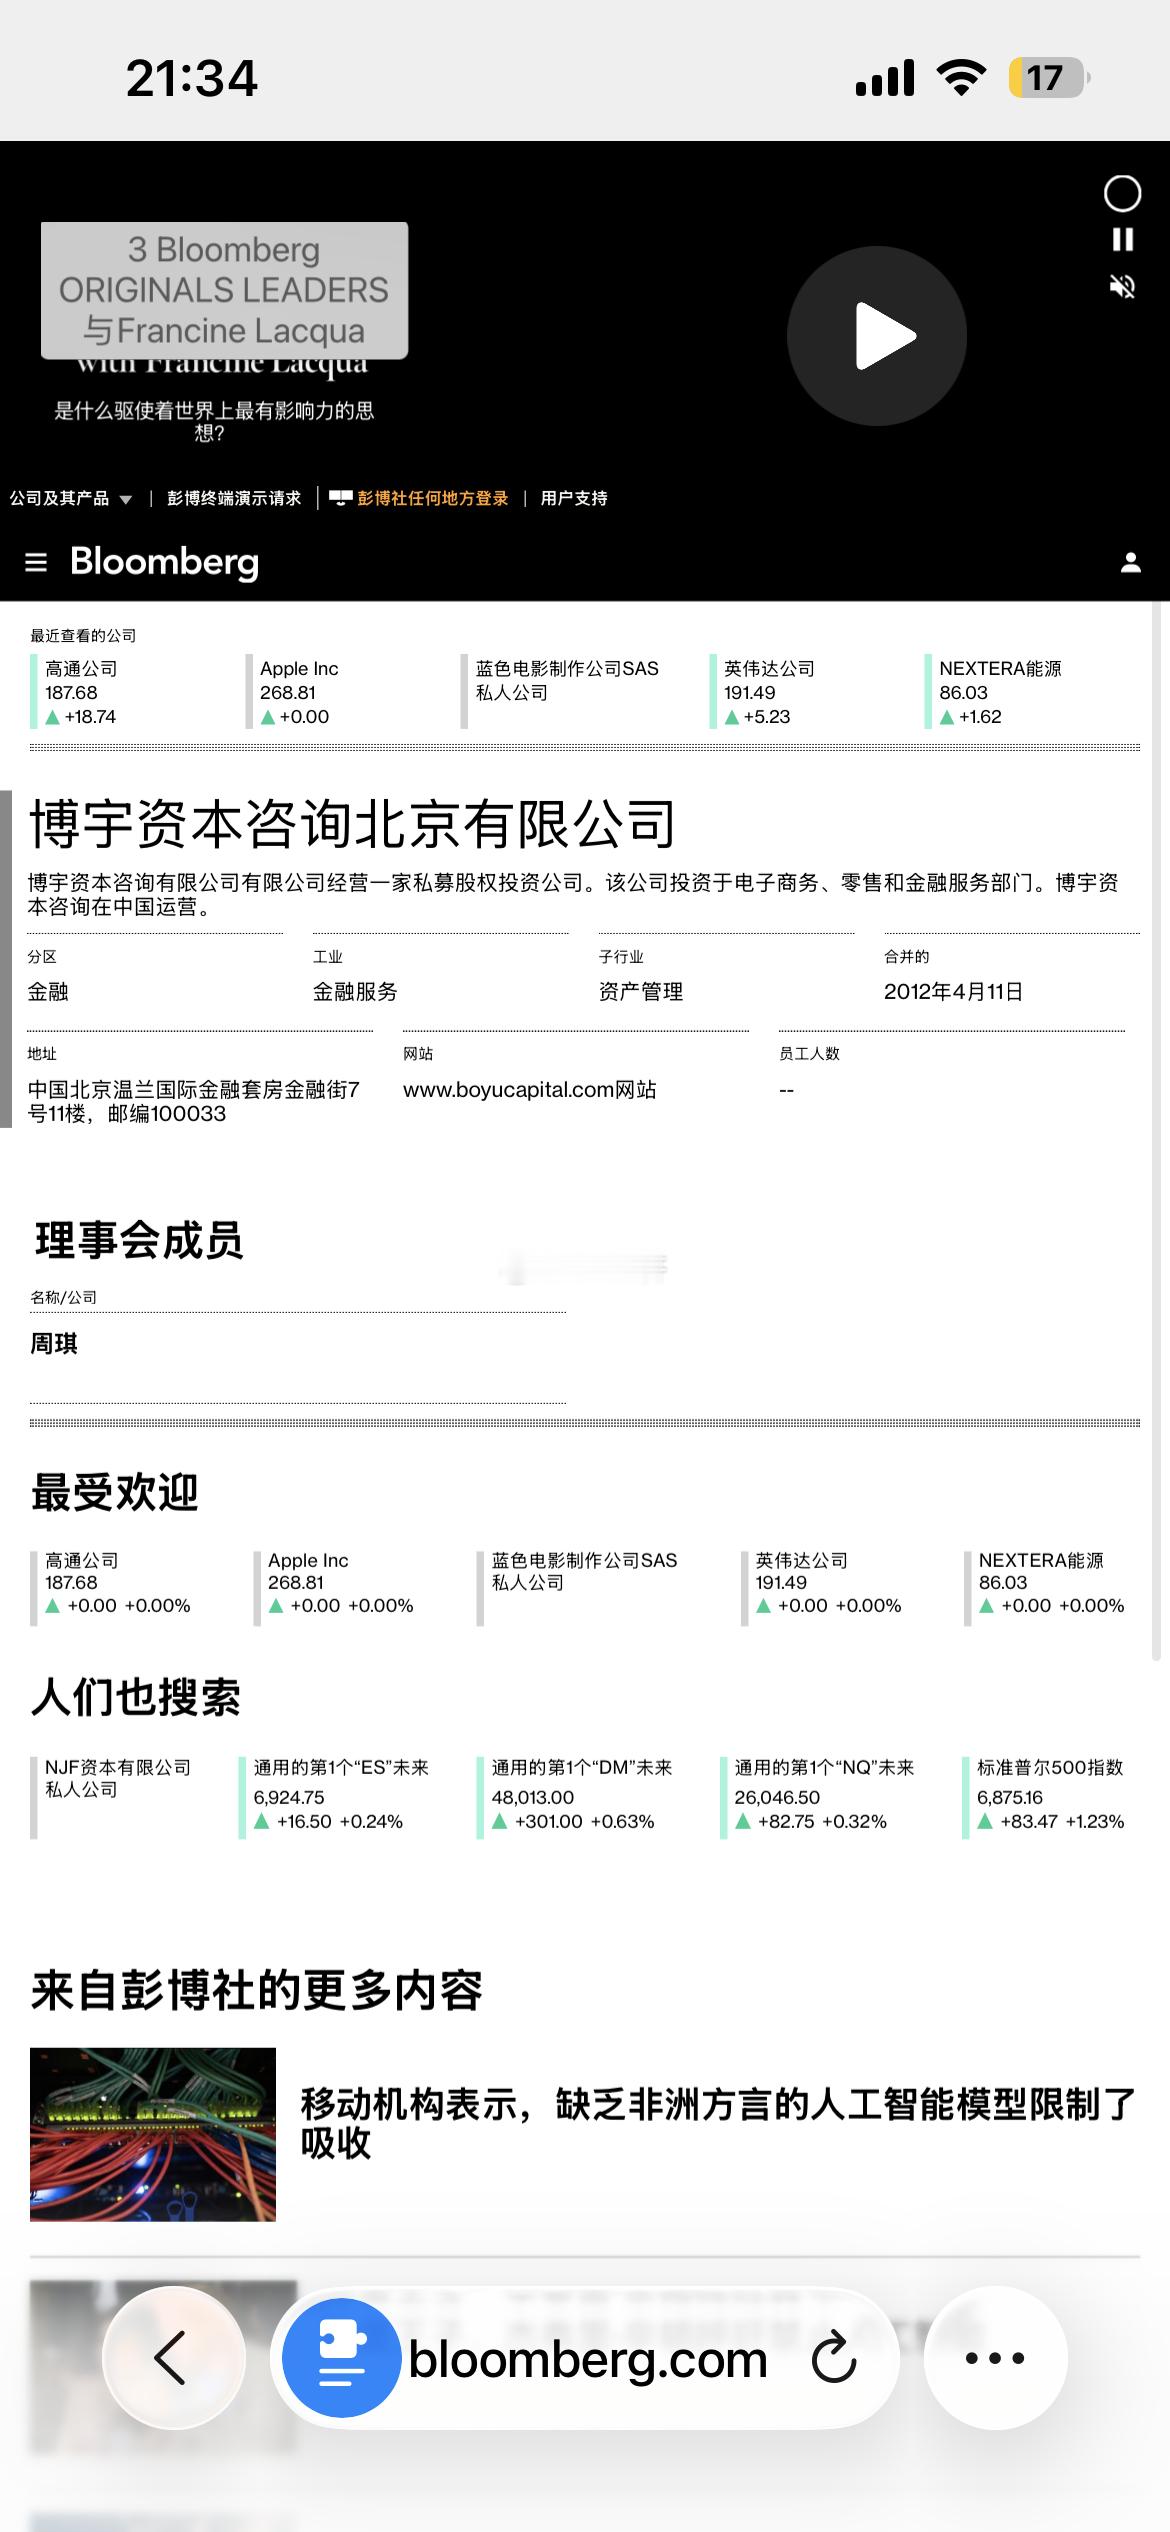Visit www.boyucapital.com website link
The width and height of the screenshot is (1170, 2532).
click(530, 1090)
